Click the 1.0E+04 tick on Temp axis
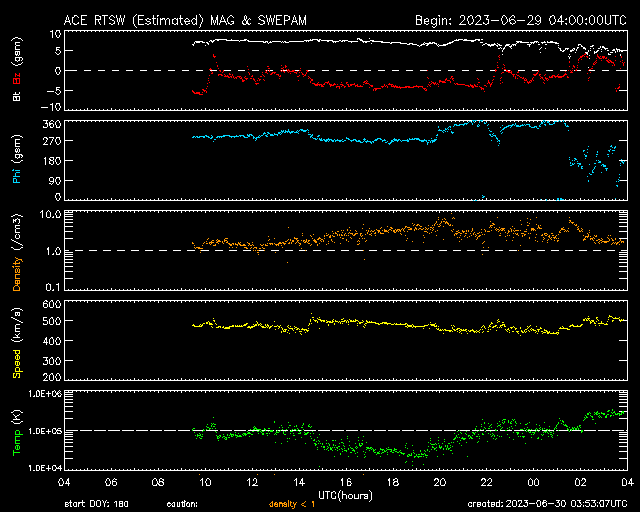640x512 pixels. point(45,467)
